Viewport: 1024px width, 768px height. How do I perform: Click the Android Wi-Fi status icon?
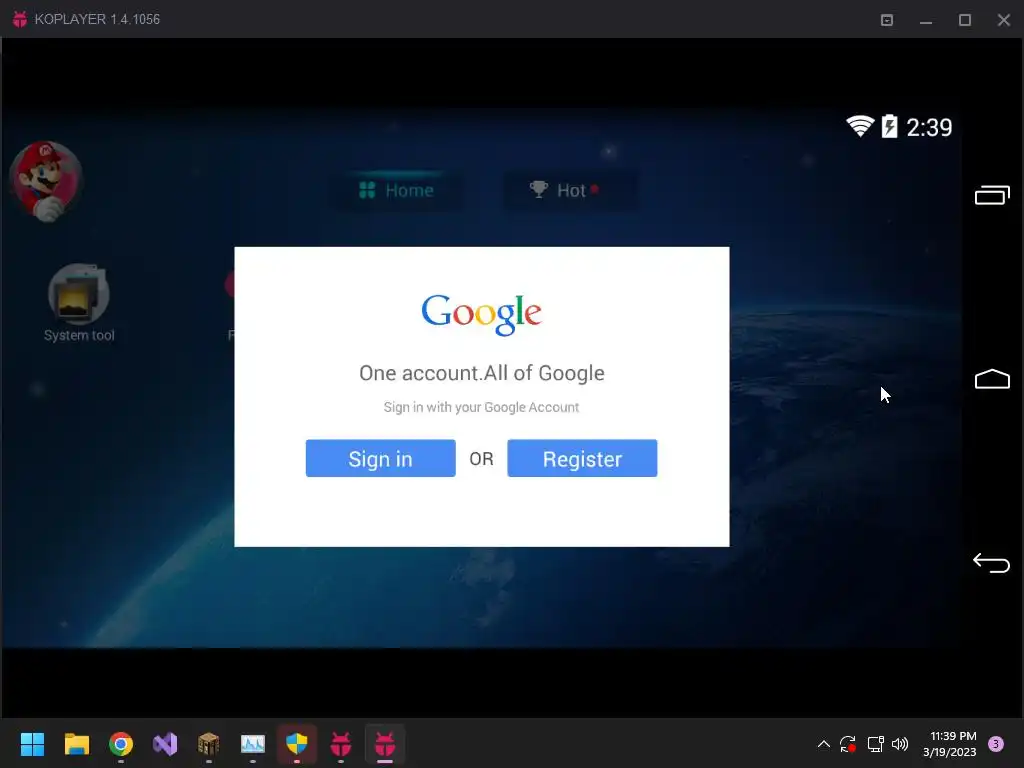[860, 126]
